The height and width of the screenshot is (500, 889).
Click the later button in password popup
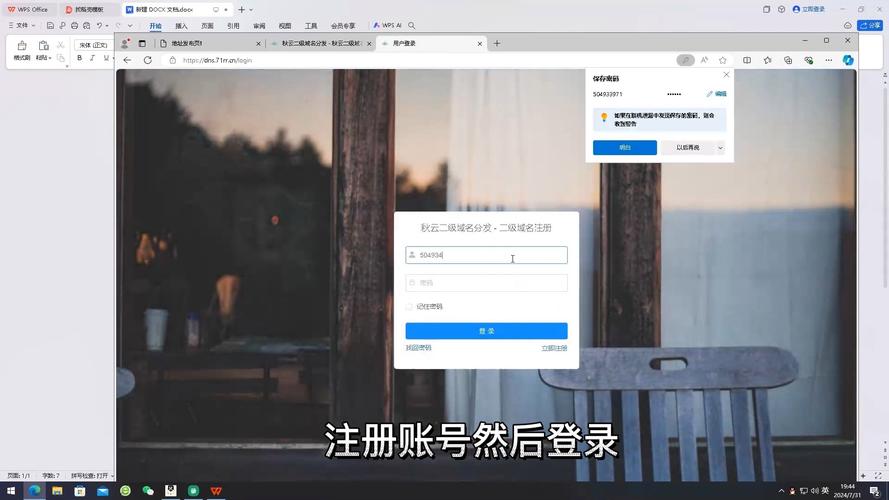pyautogui.click(x=688, y=147)
